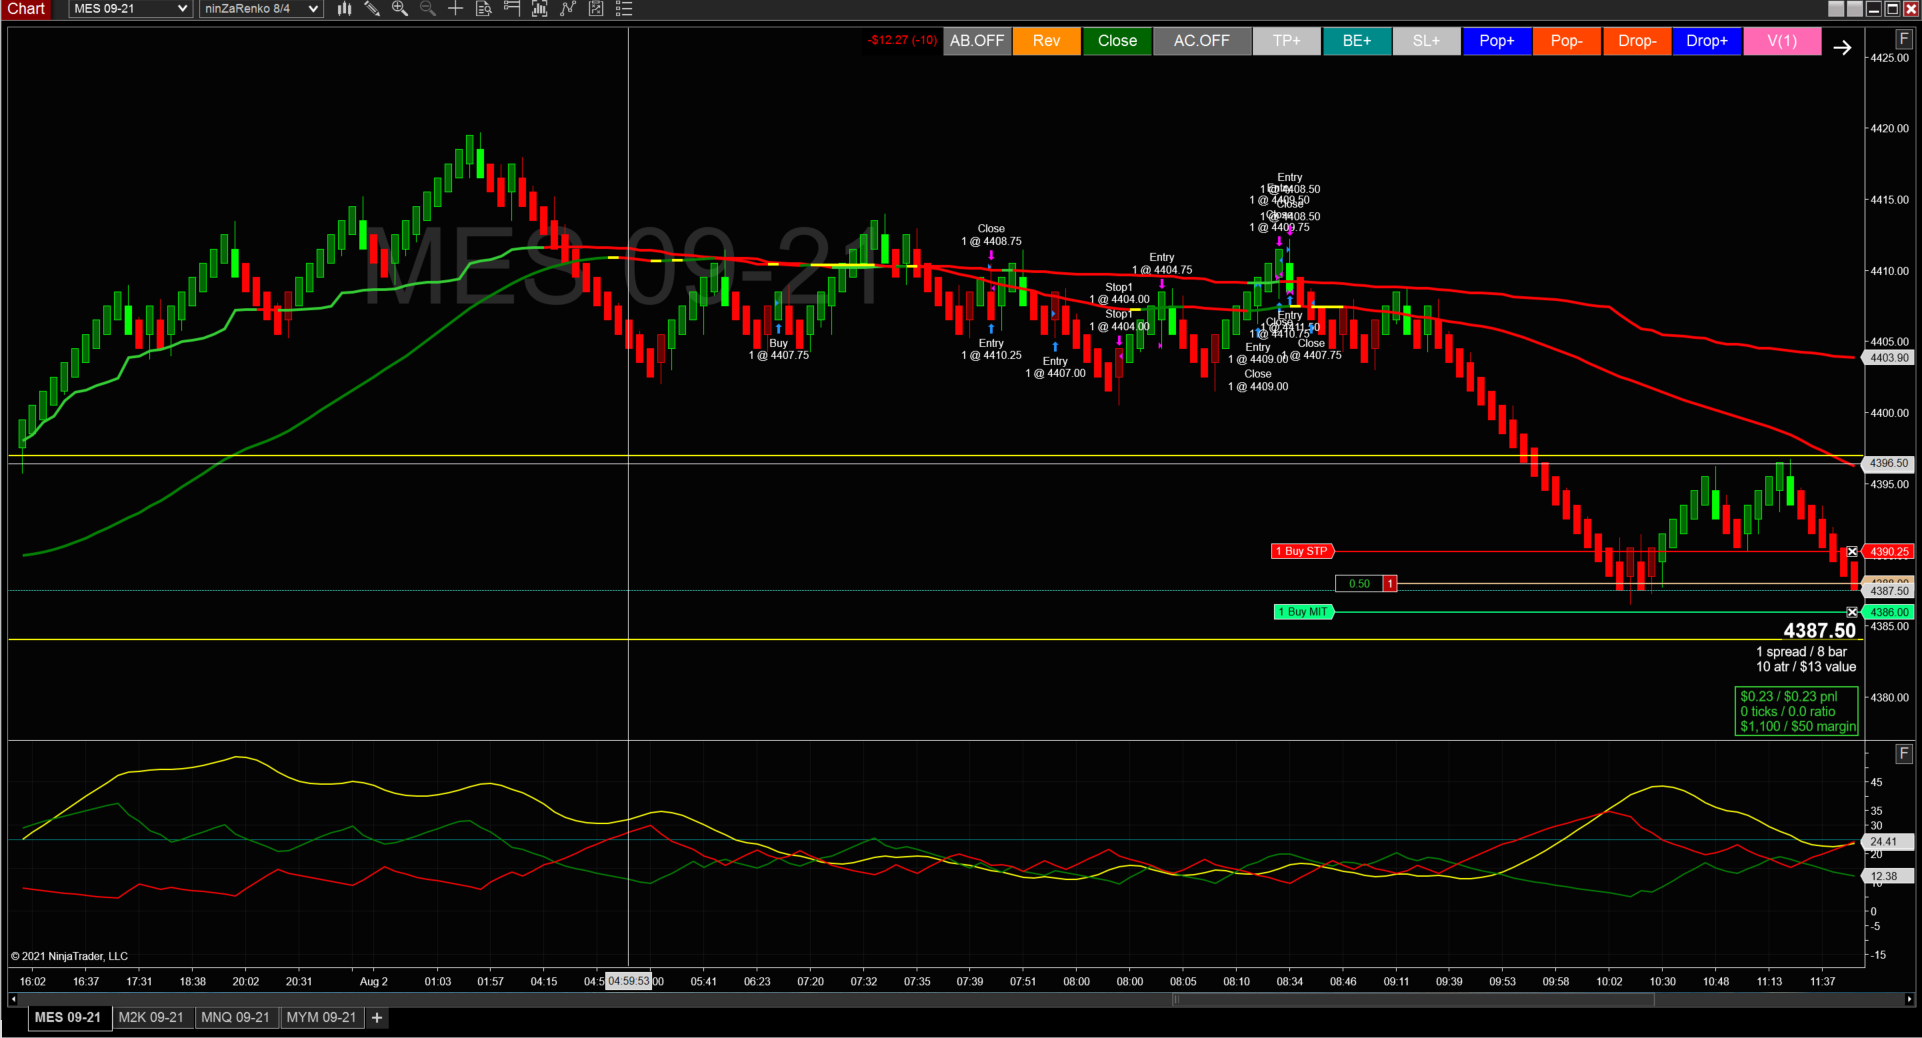Click the scroll right arrow of the horizontal scrollbar
This screenshot has height=1038, width=1922.
[x=1909, y=999]
